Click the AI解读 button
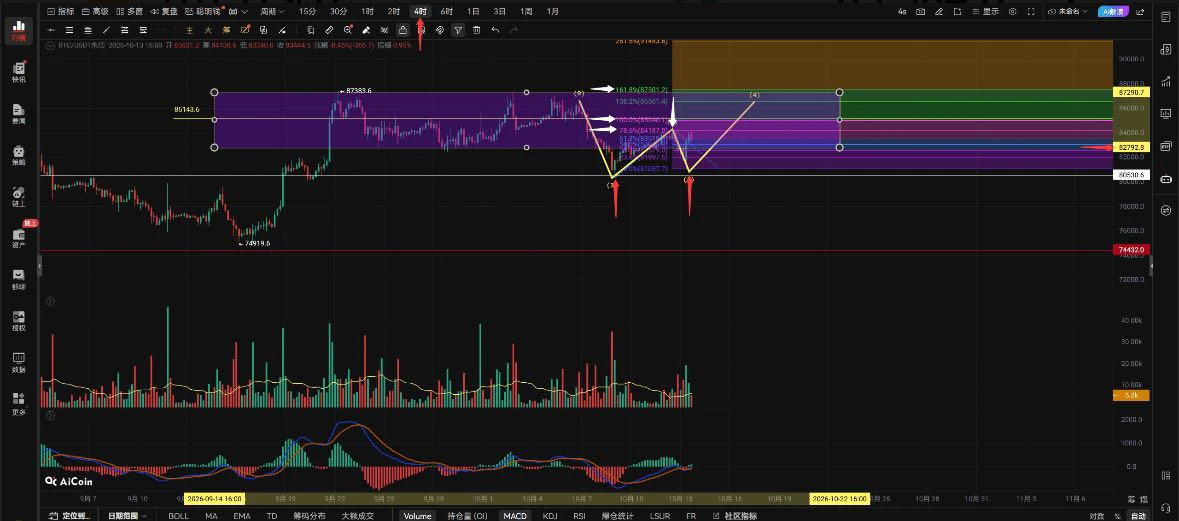The width and height of the screenshot is (1179, 521). (x=1114, y=11)
